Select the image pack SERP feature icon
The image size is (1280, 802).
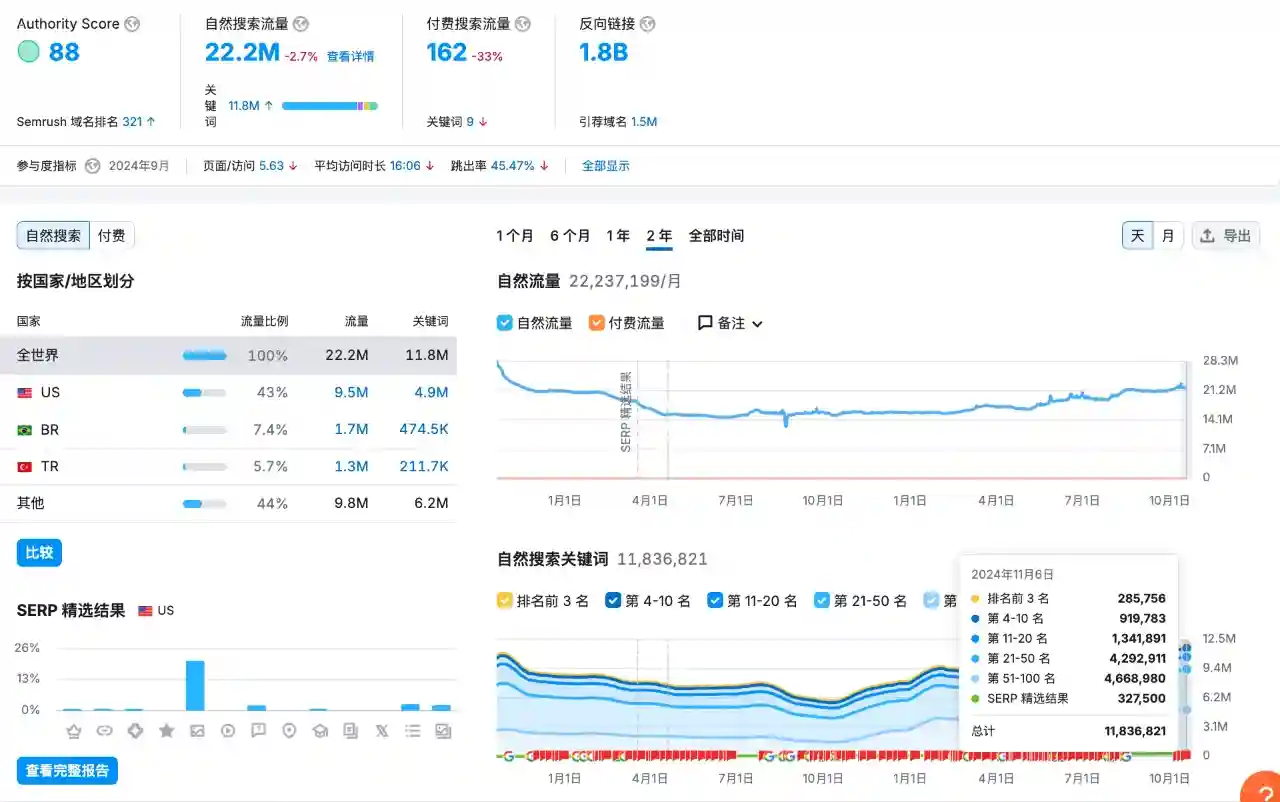(x=197, y=731)
